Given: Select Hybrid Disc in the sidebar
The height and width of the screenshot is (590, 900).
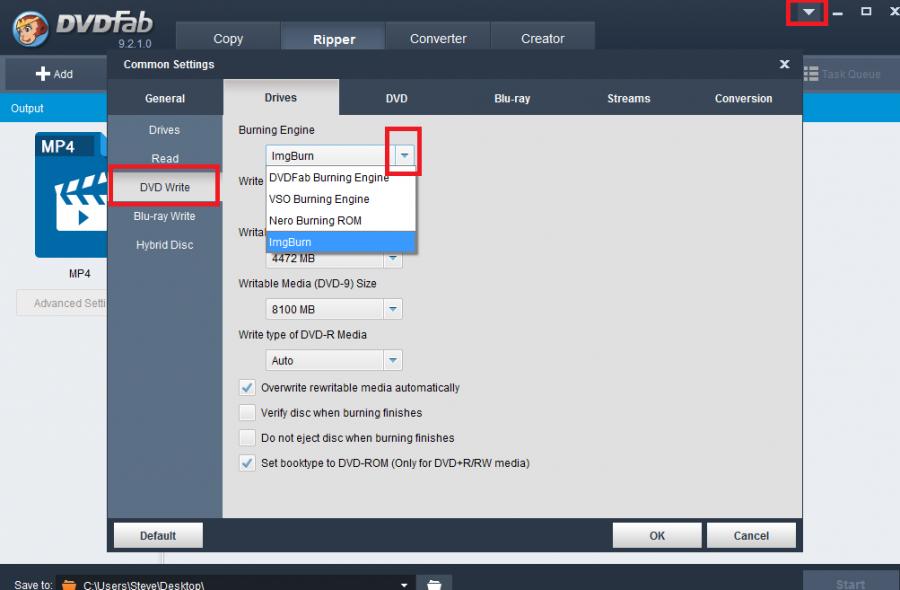Looking at the screenshot, I should click(165, 244).
